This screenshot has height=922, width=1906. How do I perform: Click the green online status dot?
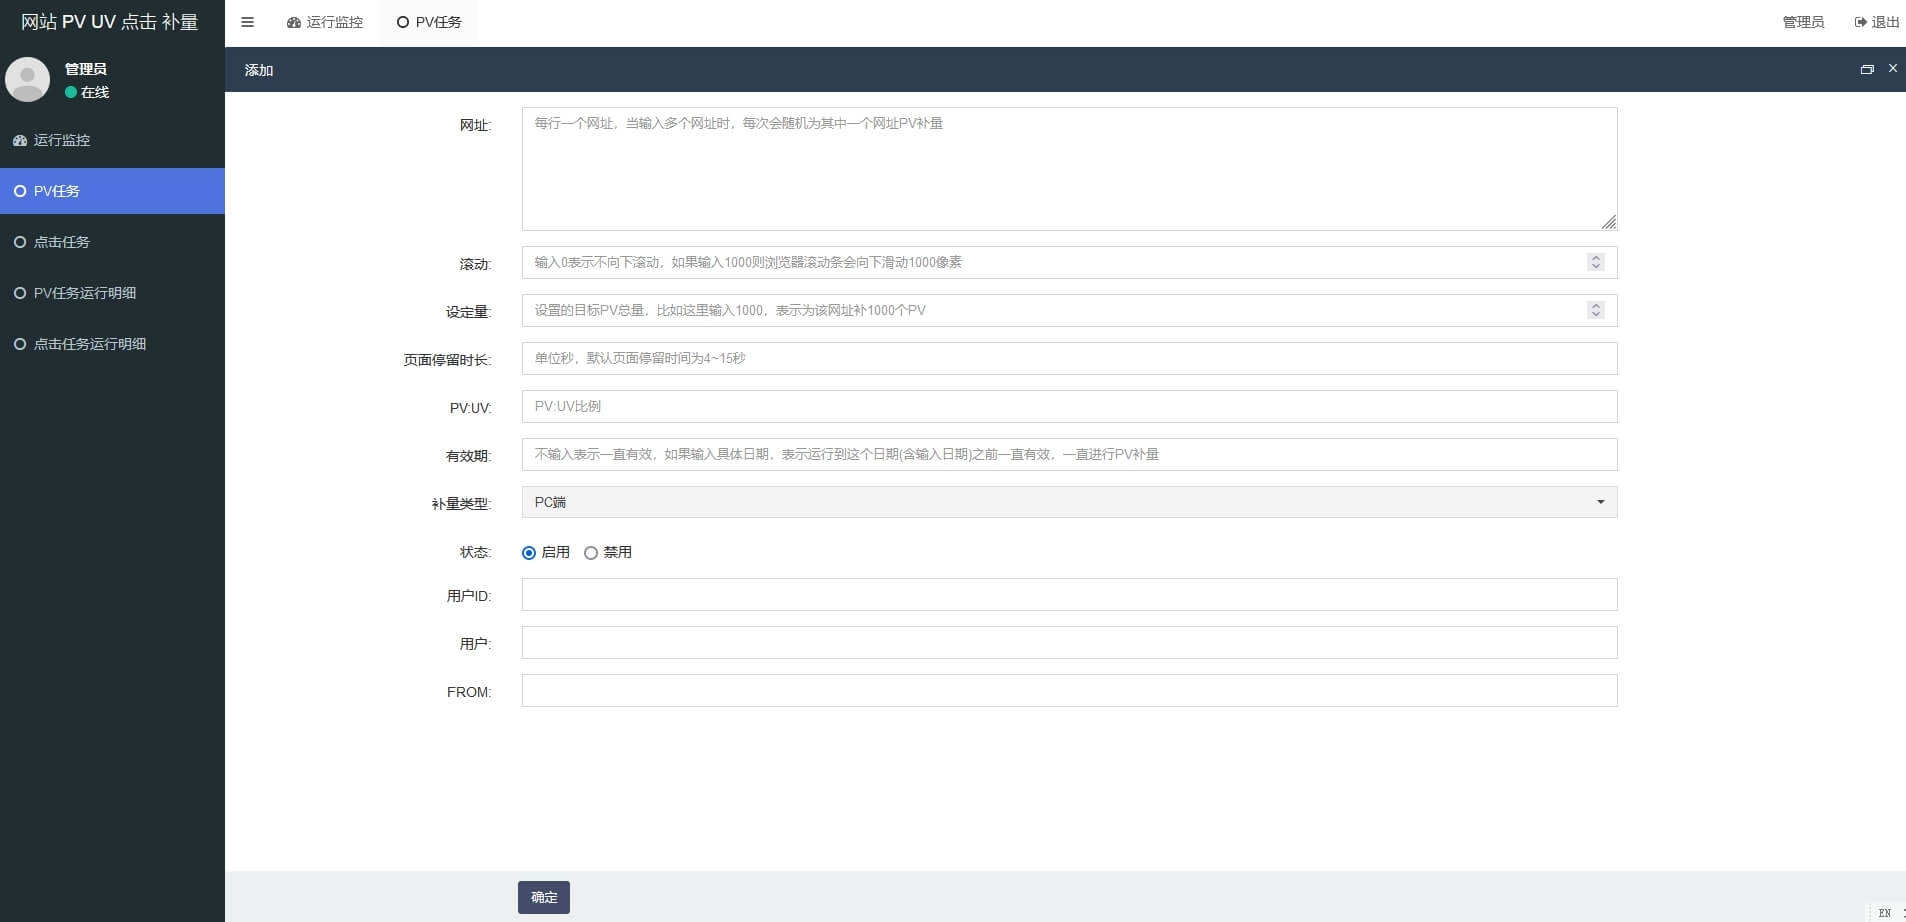click(71, 92)
